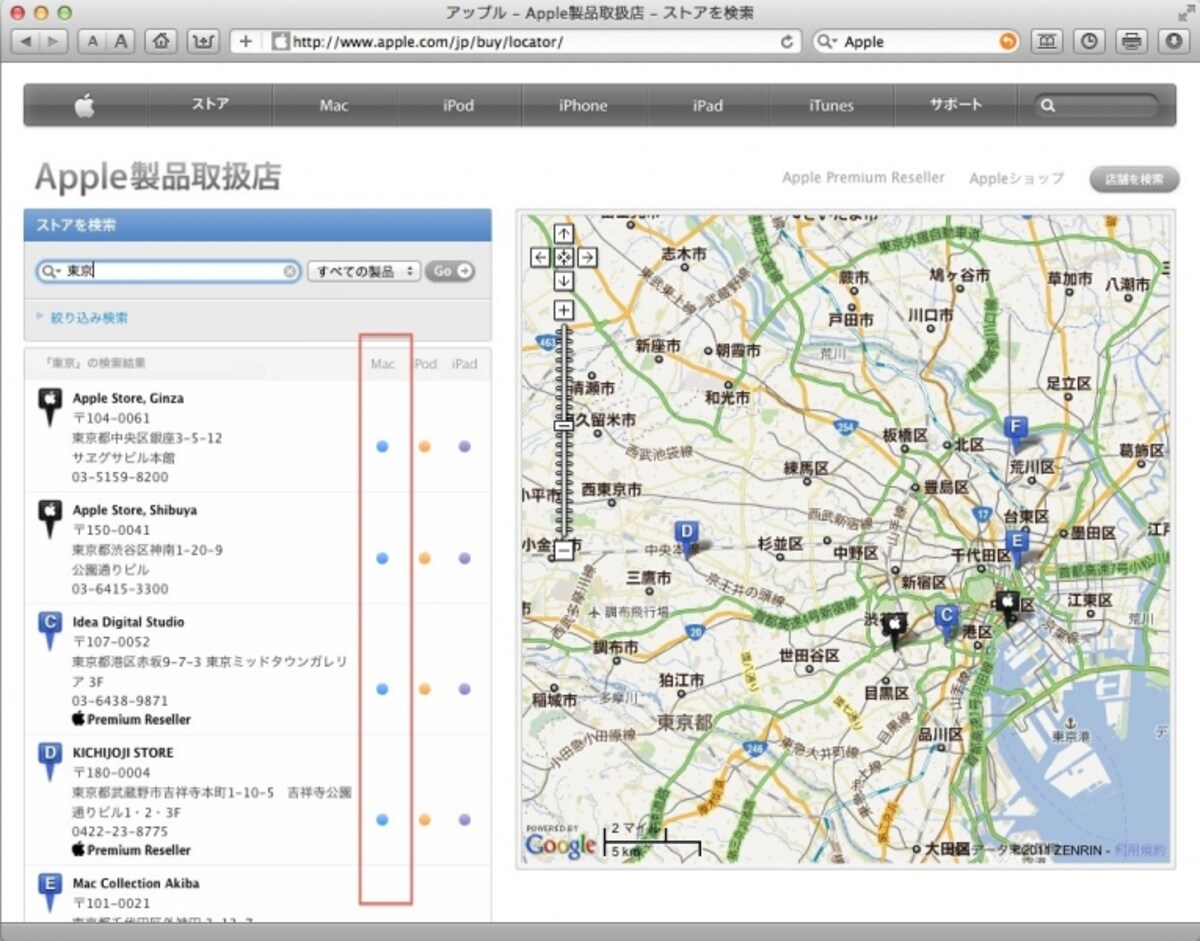The image size is (1200, 941).
Task: Clear the 東京 search field with the x icon
Action: coord(290,271)
